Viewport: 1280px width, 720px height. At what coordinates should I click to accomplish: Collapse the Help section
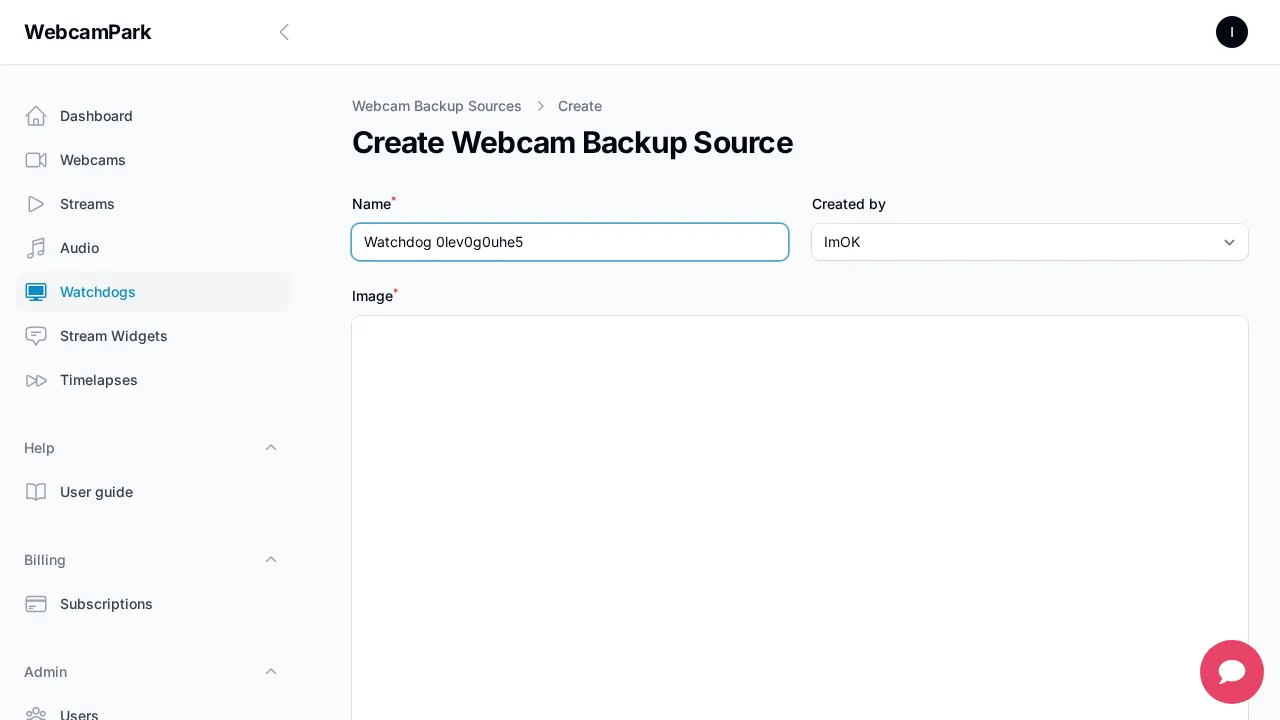[x=271, y=448]
